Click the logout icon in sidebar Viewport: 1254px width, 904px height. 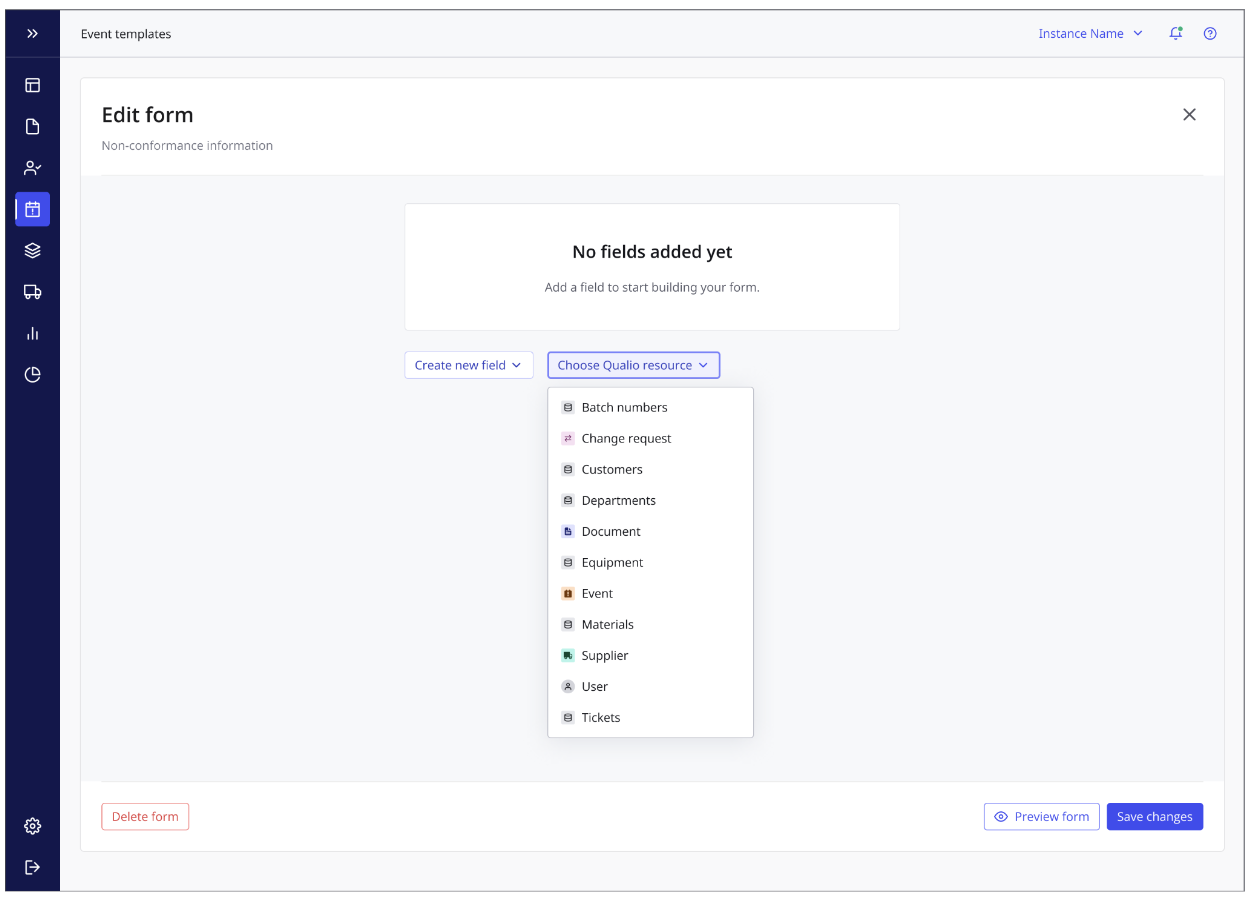click(x=32, y=867)
